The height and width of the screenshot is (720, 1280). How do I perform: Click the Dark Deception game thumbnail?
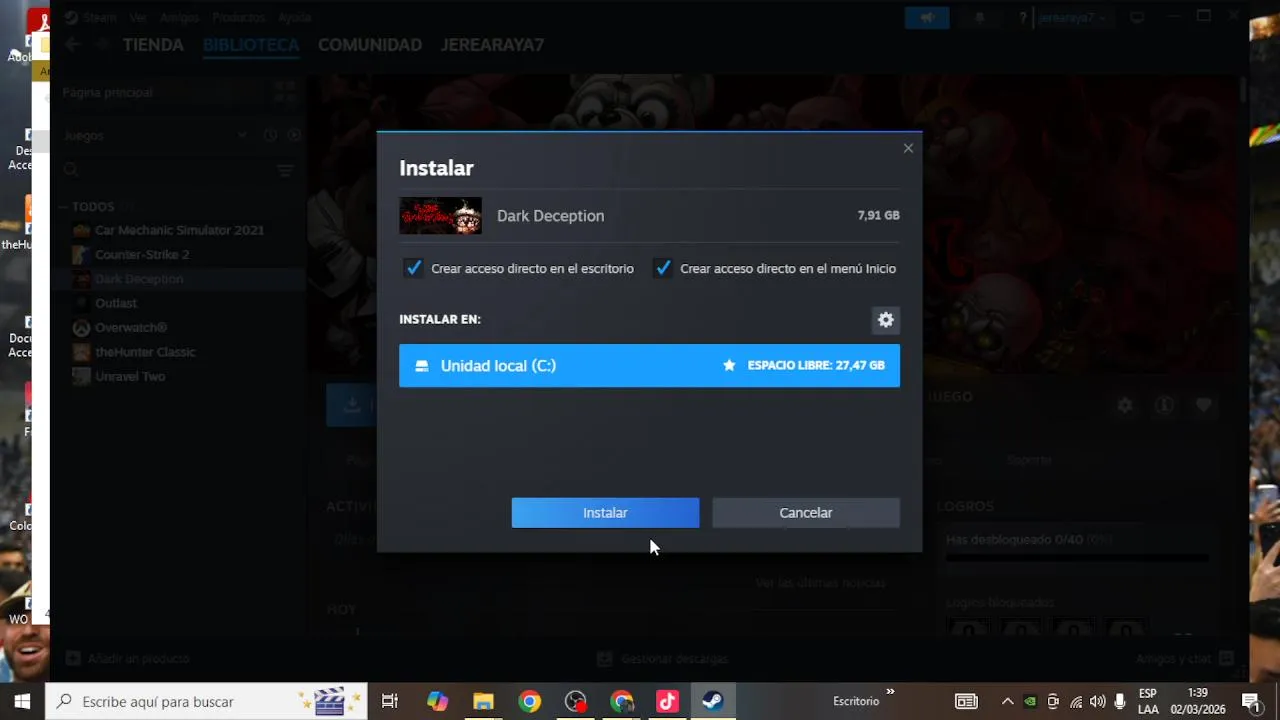[440, 216]
